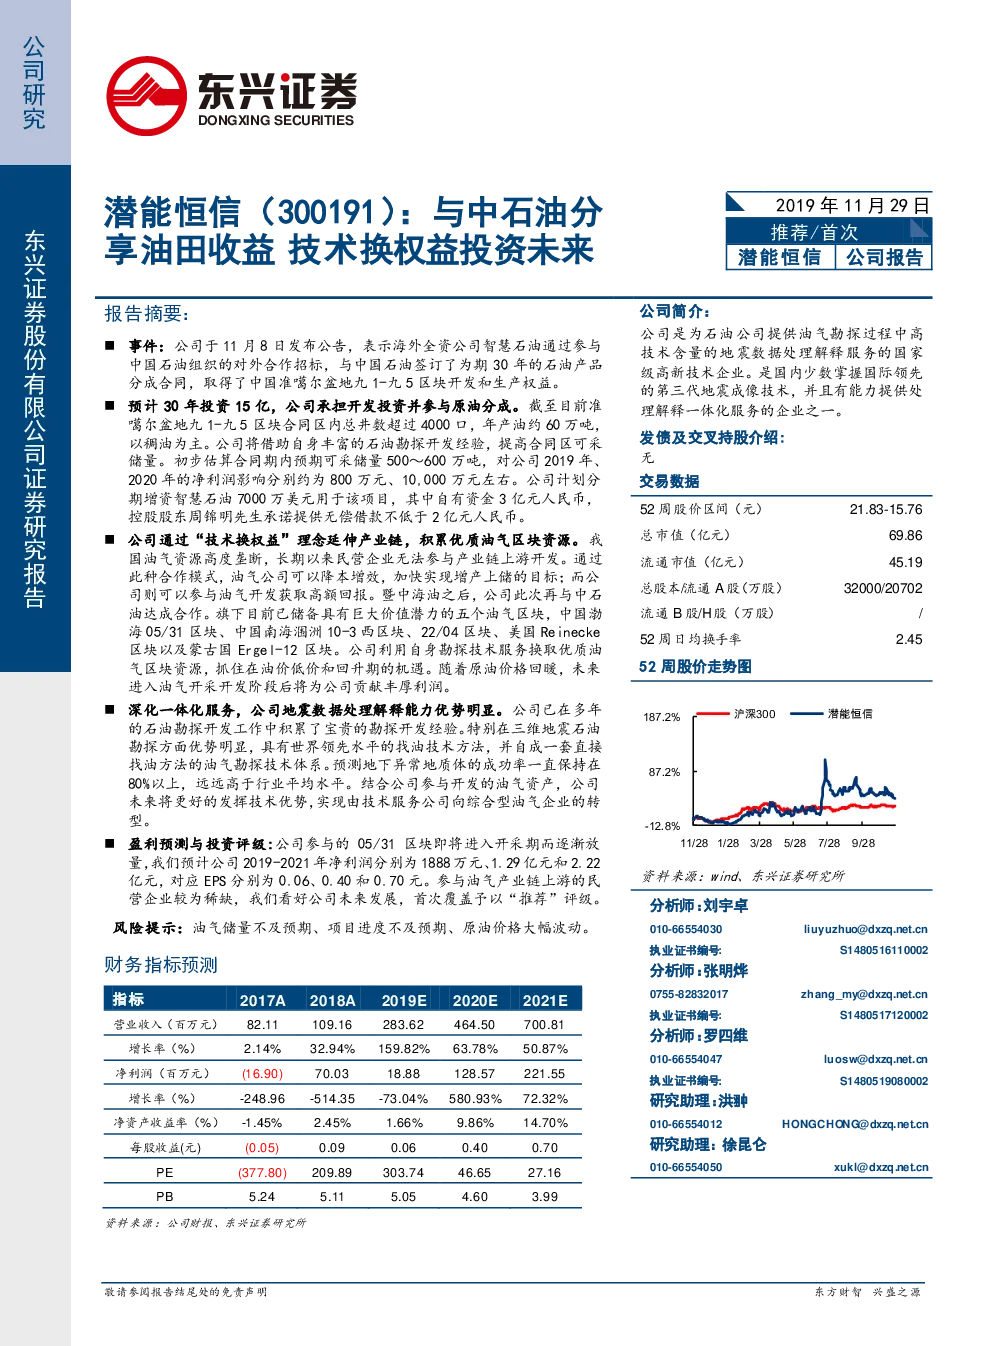Open email link liuyuzhuo@dxzq.net.cn

coord(865,929)
